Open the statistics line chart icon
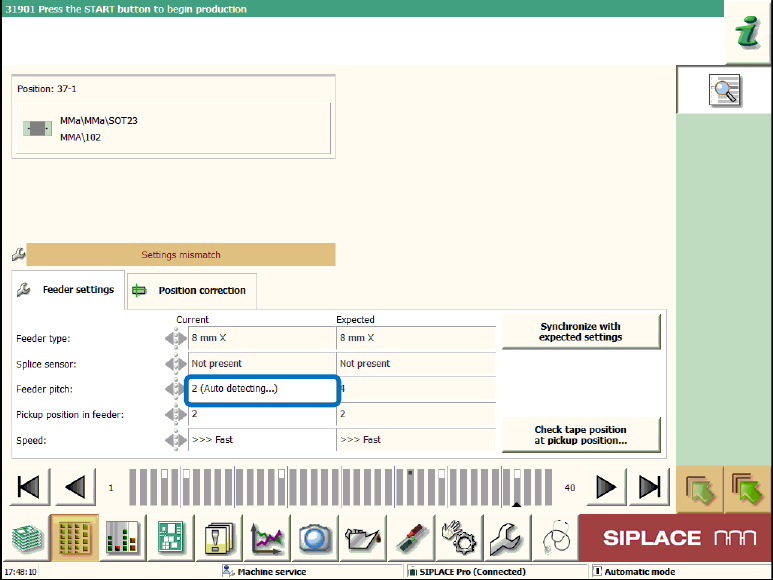Screen dimensions: 773x580 pos(267,538)
